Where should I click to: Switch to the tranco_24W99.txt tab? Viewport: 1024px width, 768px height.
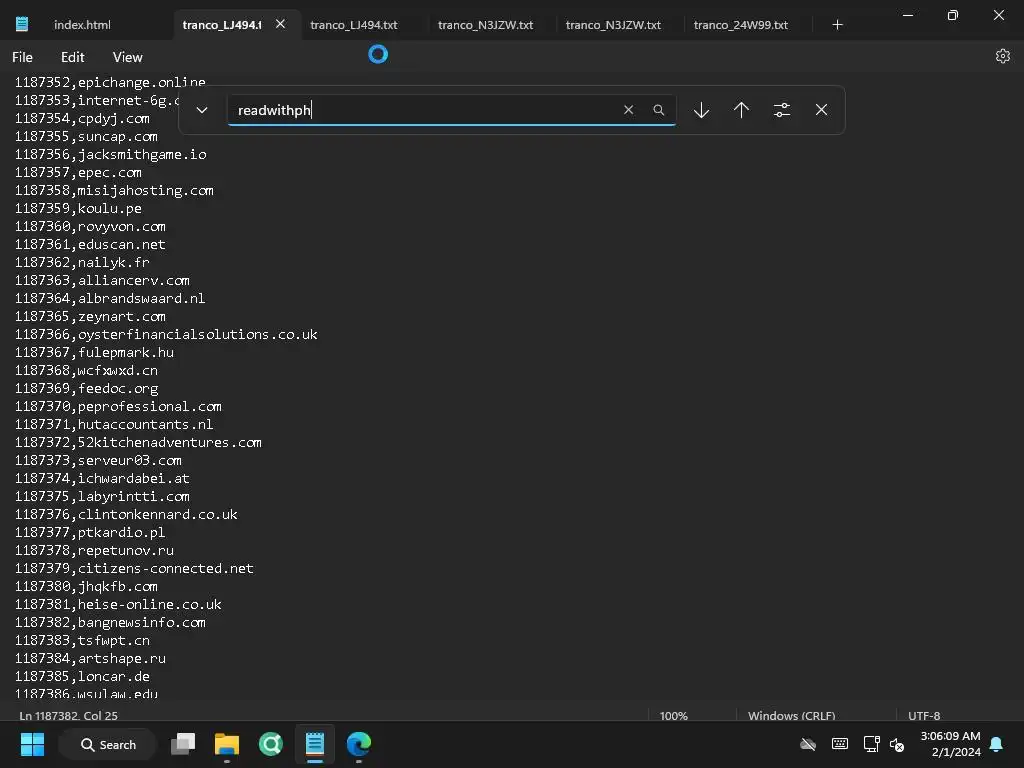coord(741,25)
